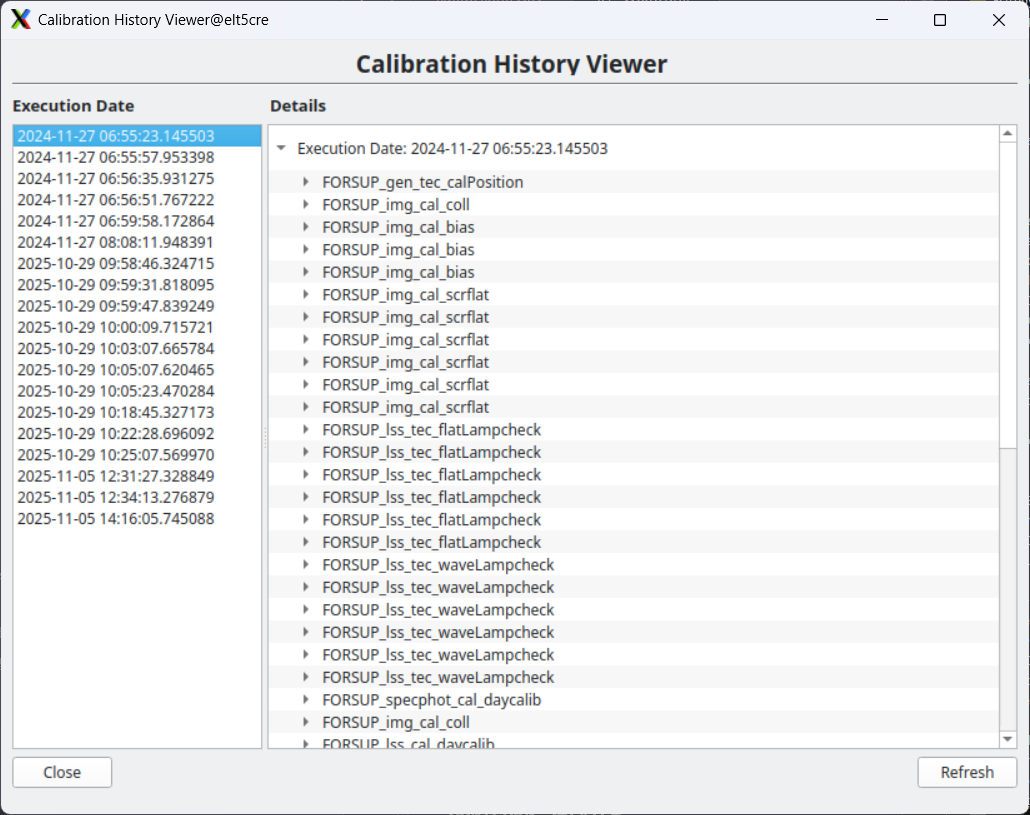This screenshot has height=815, width=1030.
Task: Select the last FORSUP_img_cal_scrflat row
Action: (634, 407)
